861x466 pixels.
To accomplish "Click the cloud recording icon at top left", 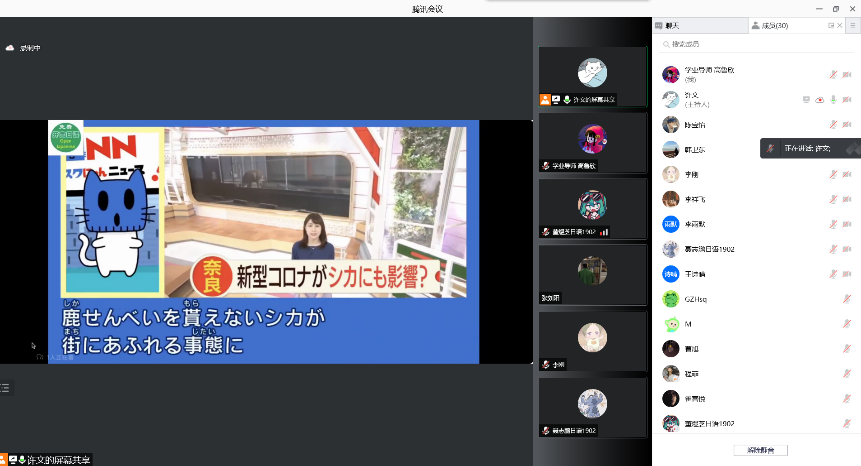I will coord(10,47).
